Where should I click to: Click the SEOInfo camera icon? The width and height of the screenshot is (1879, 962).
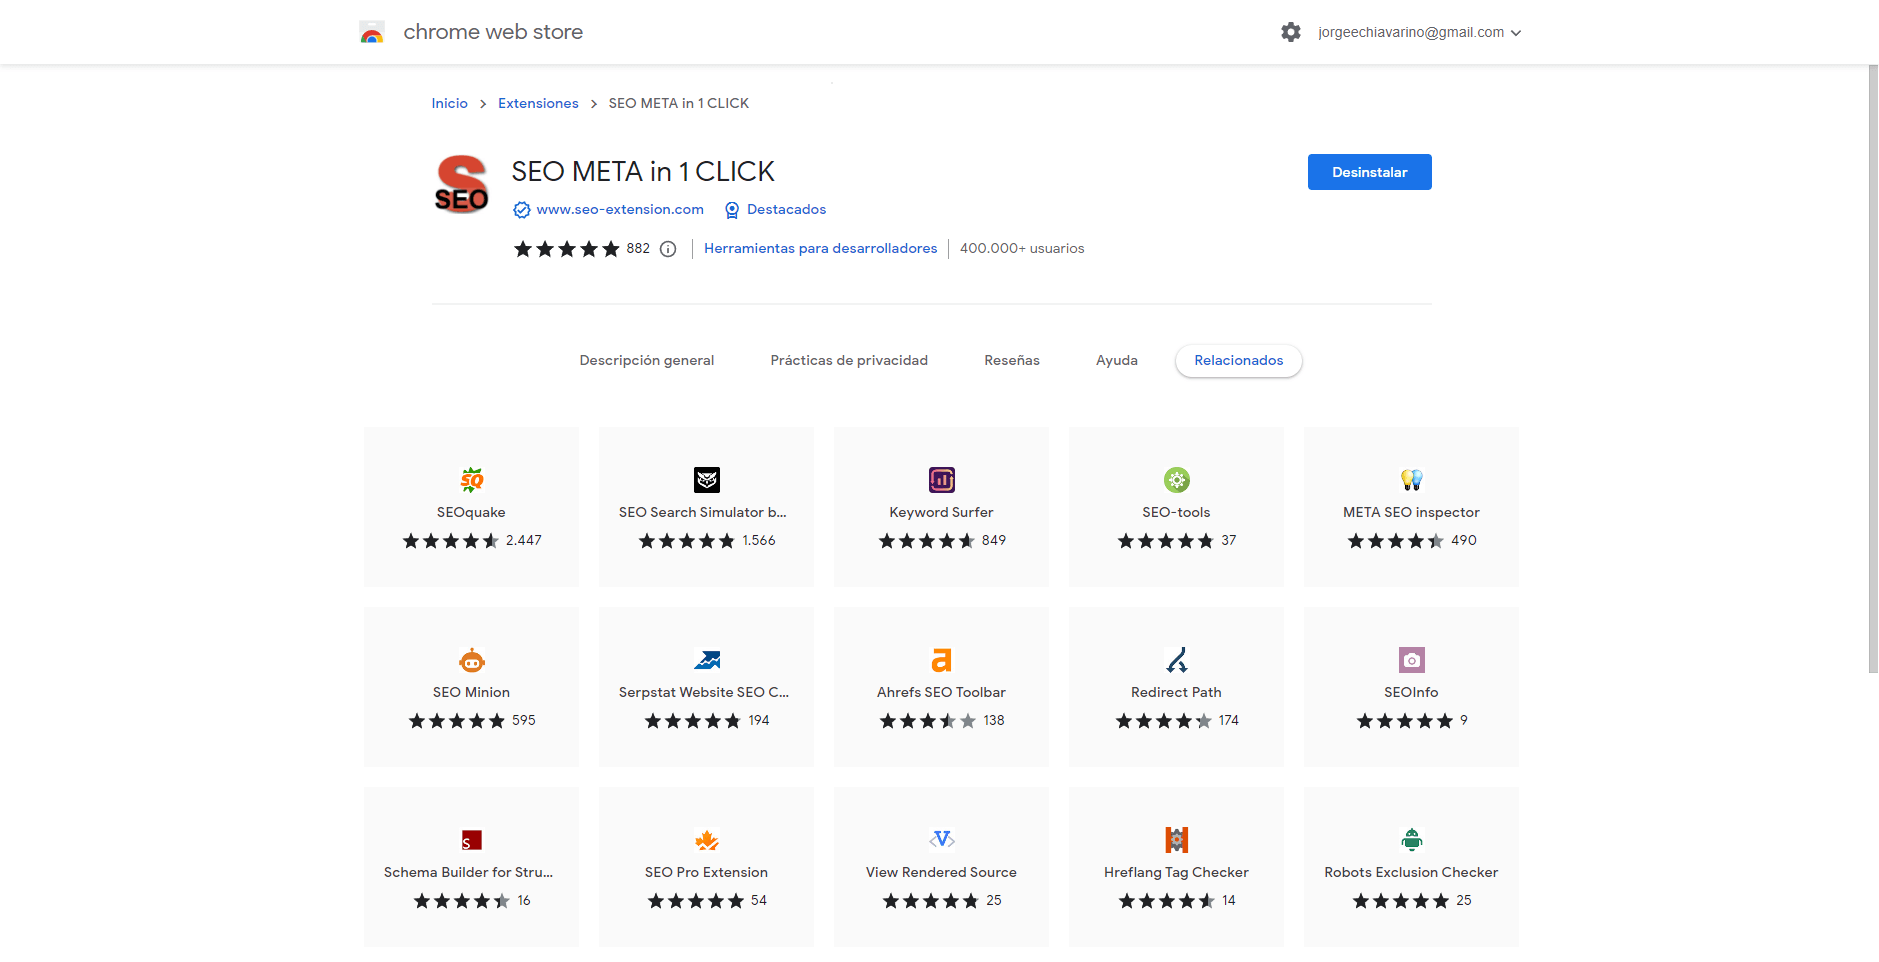point(1412,660)
